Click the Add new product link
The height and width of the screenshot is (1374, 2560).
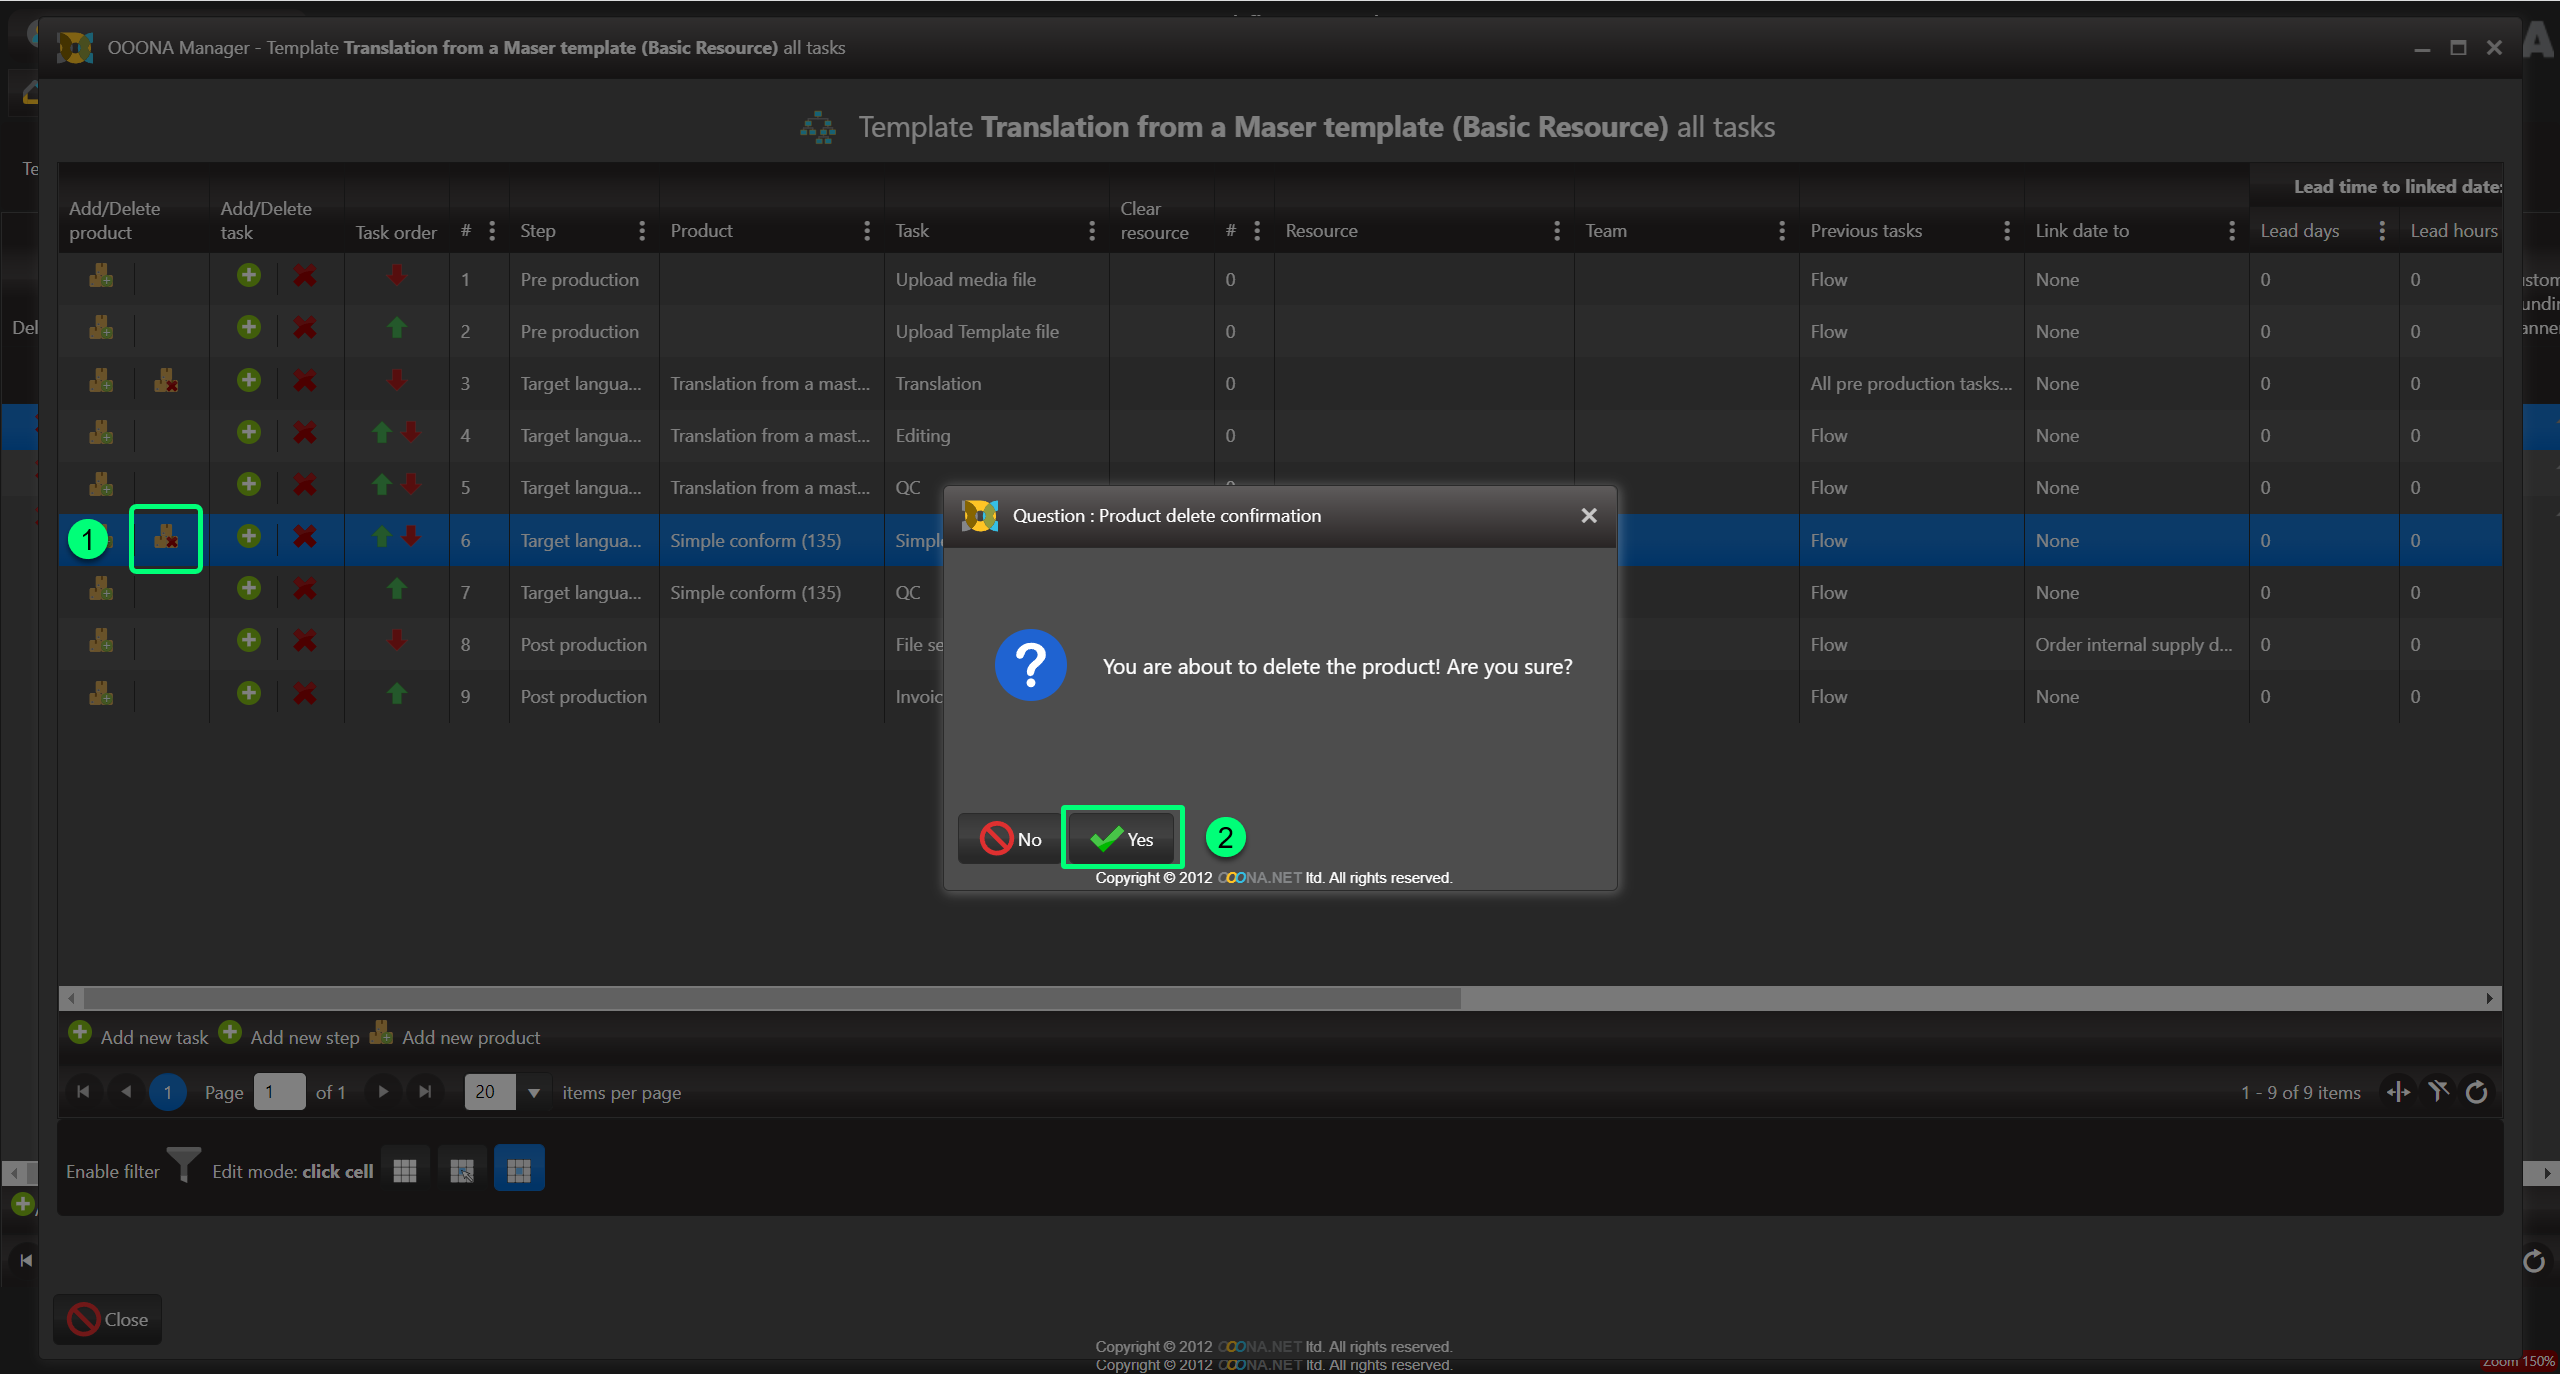click(470, 1037)
